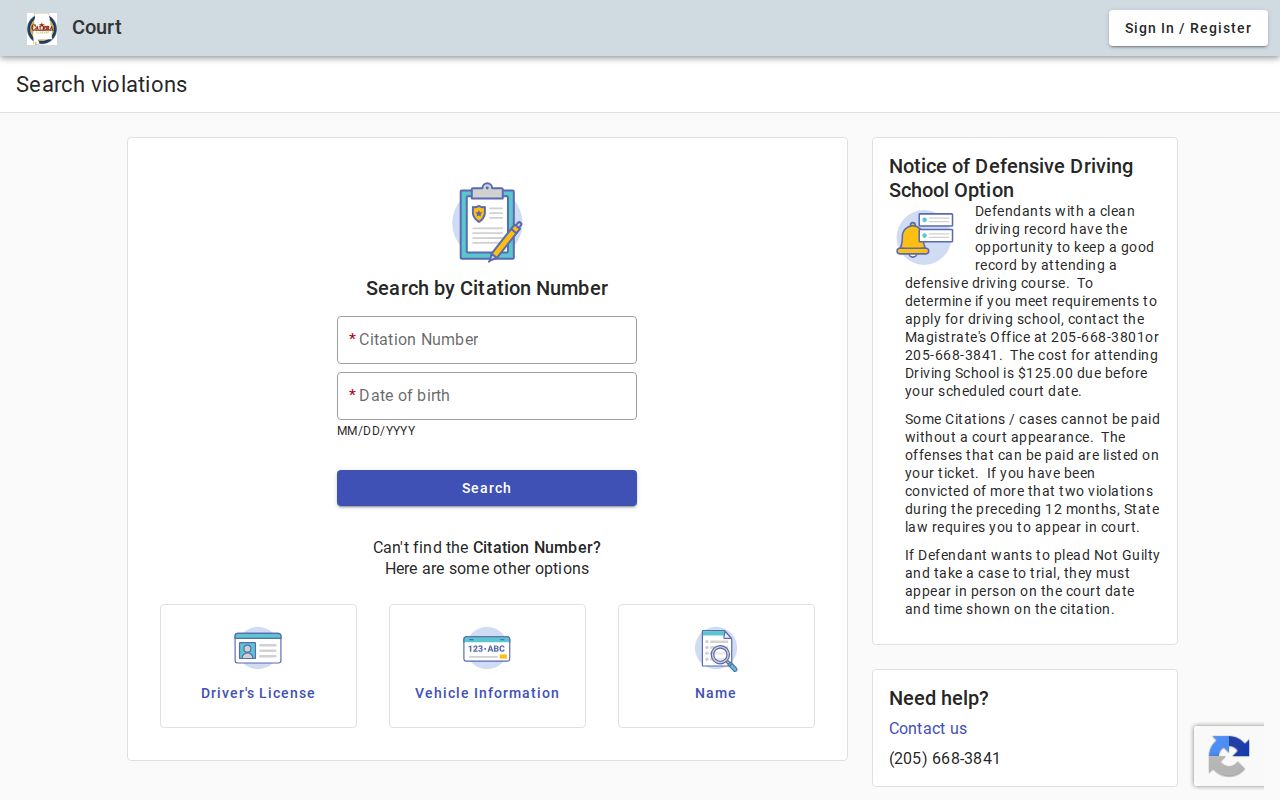
Task: Click the "Can't find the Citation Number?" text
Action: [x=487, y=548]
